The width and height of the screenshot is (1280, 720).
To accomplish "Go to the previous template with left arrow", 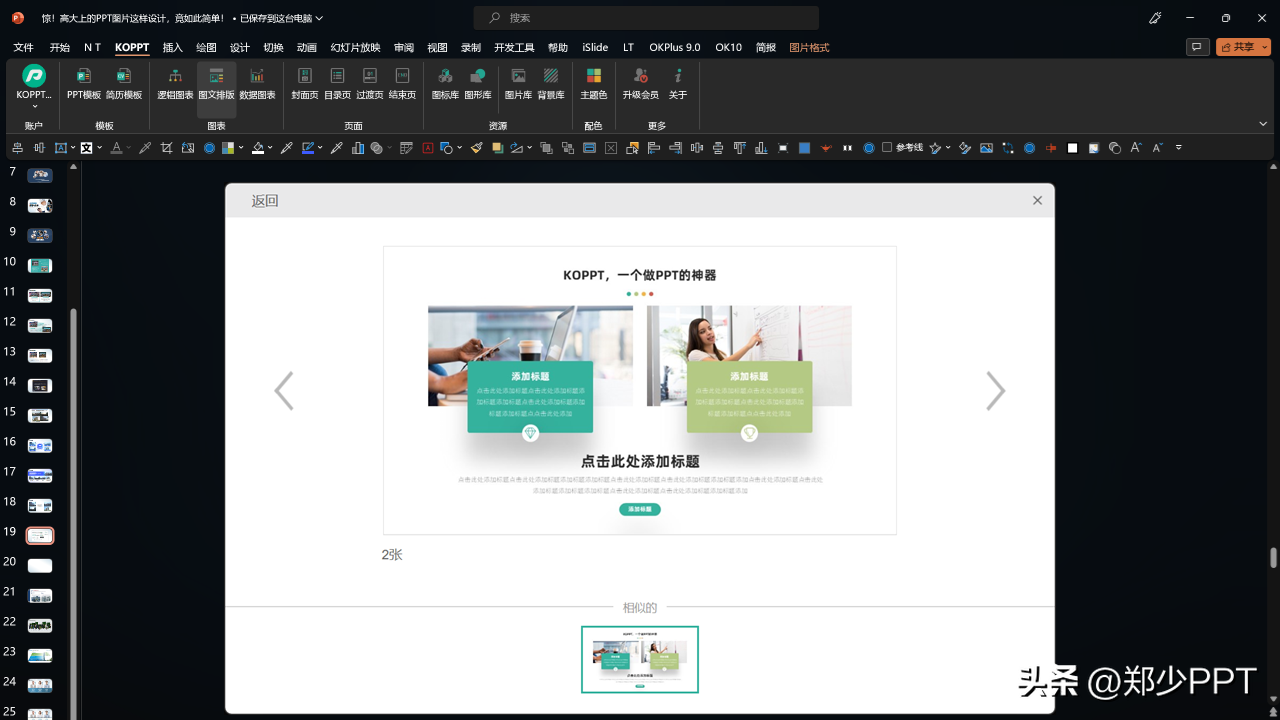I will pyautogui.click(x=284, y=391).
